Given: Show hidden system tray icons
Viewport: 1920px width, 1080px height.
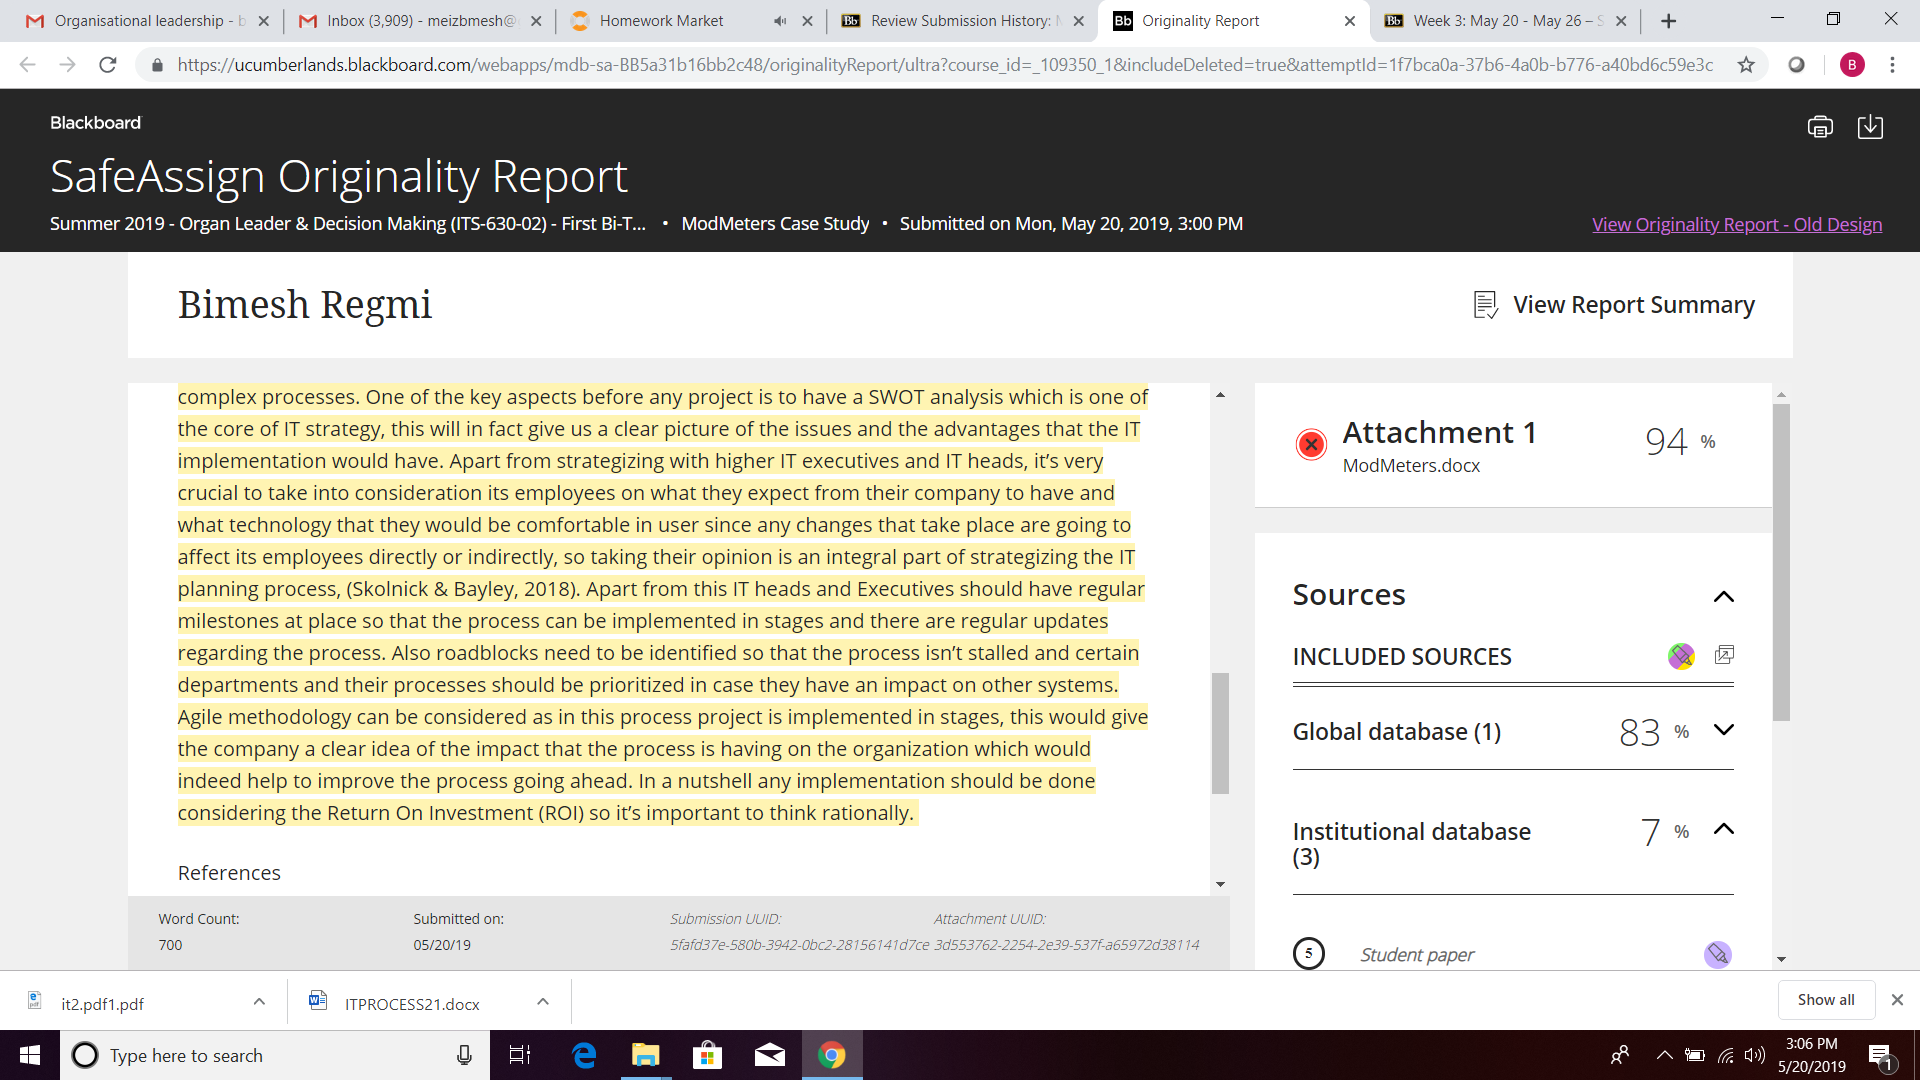Looking at the screenshot, I should click(1664, 1055).
